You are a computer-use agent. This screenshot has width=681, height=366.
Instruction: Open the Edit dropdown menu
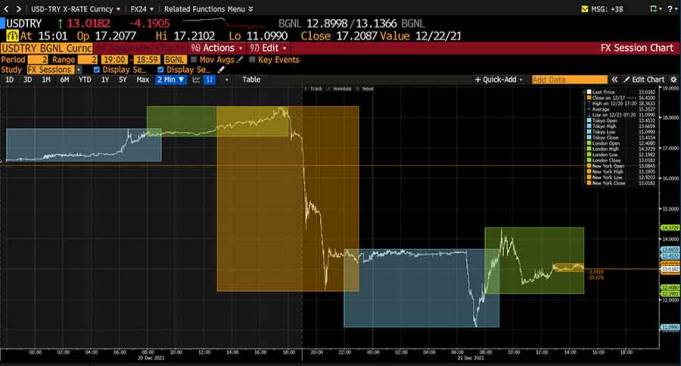(x=268, y=48)
